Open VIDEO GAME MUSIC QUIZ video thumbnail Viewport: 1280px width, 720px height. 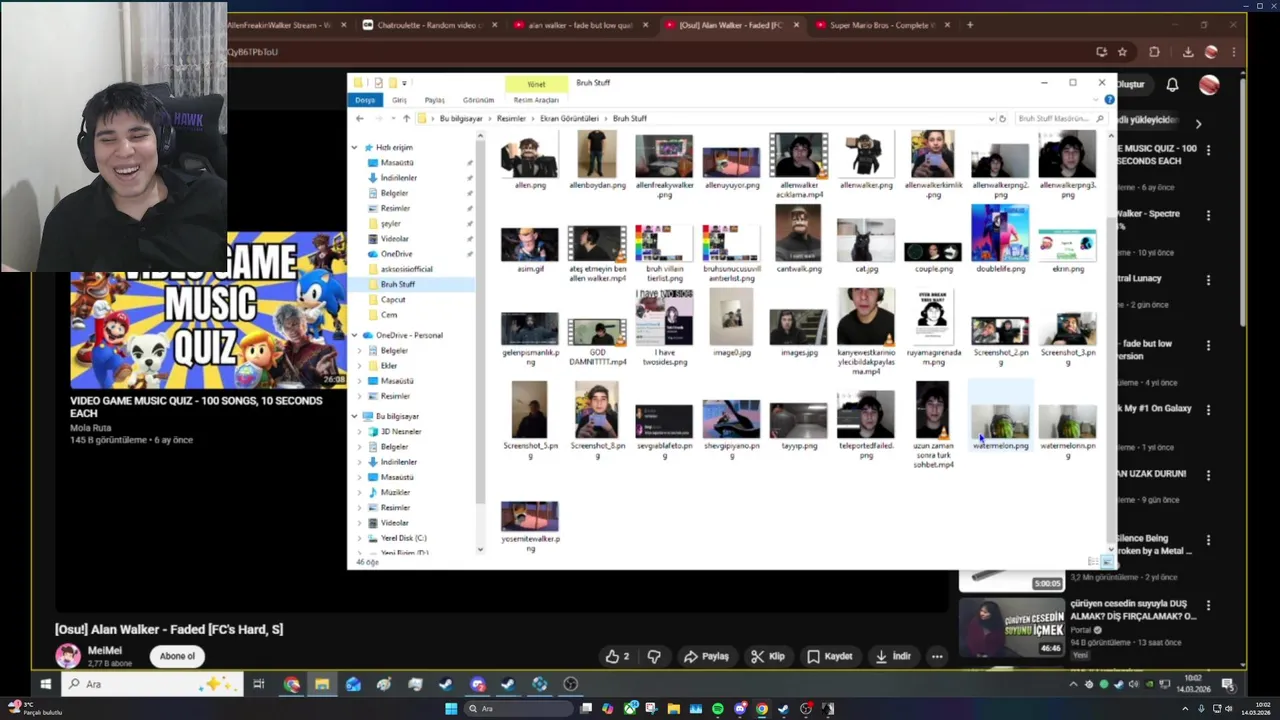point(208,311)
